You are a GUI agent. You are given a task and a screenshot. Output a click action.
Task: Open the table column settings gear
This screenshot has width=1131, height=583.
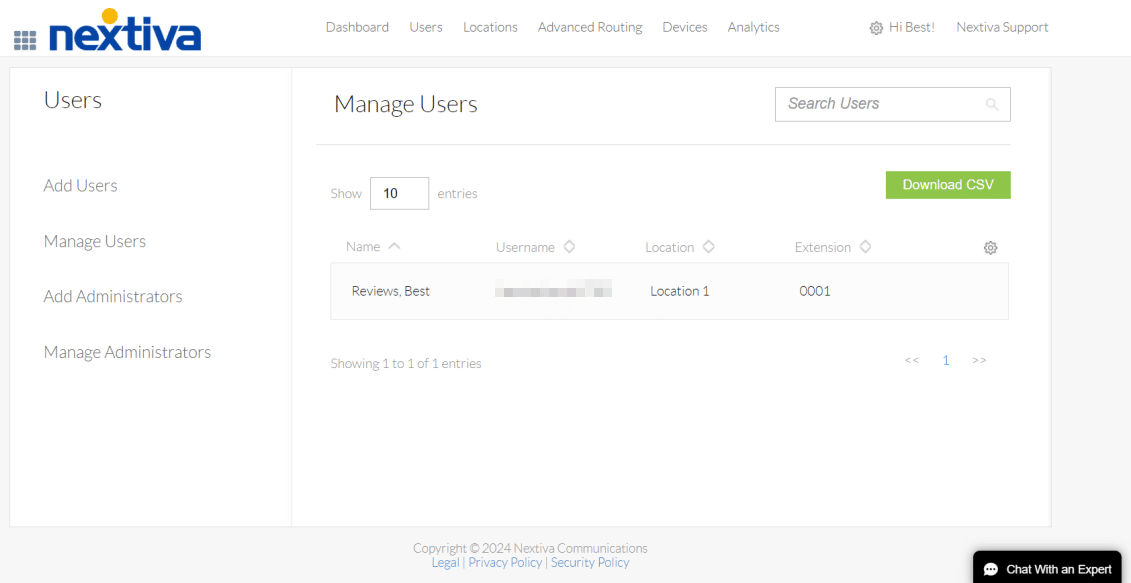click(990, 247)
